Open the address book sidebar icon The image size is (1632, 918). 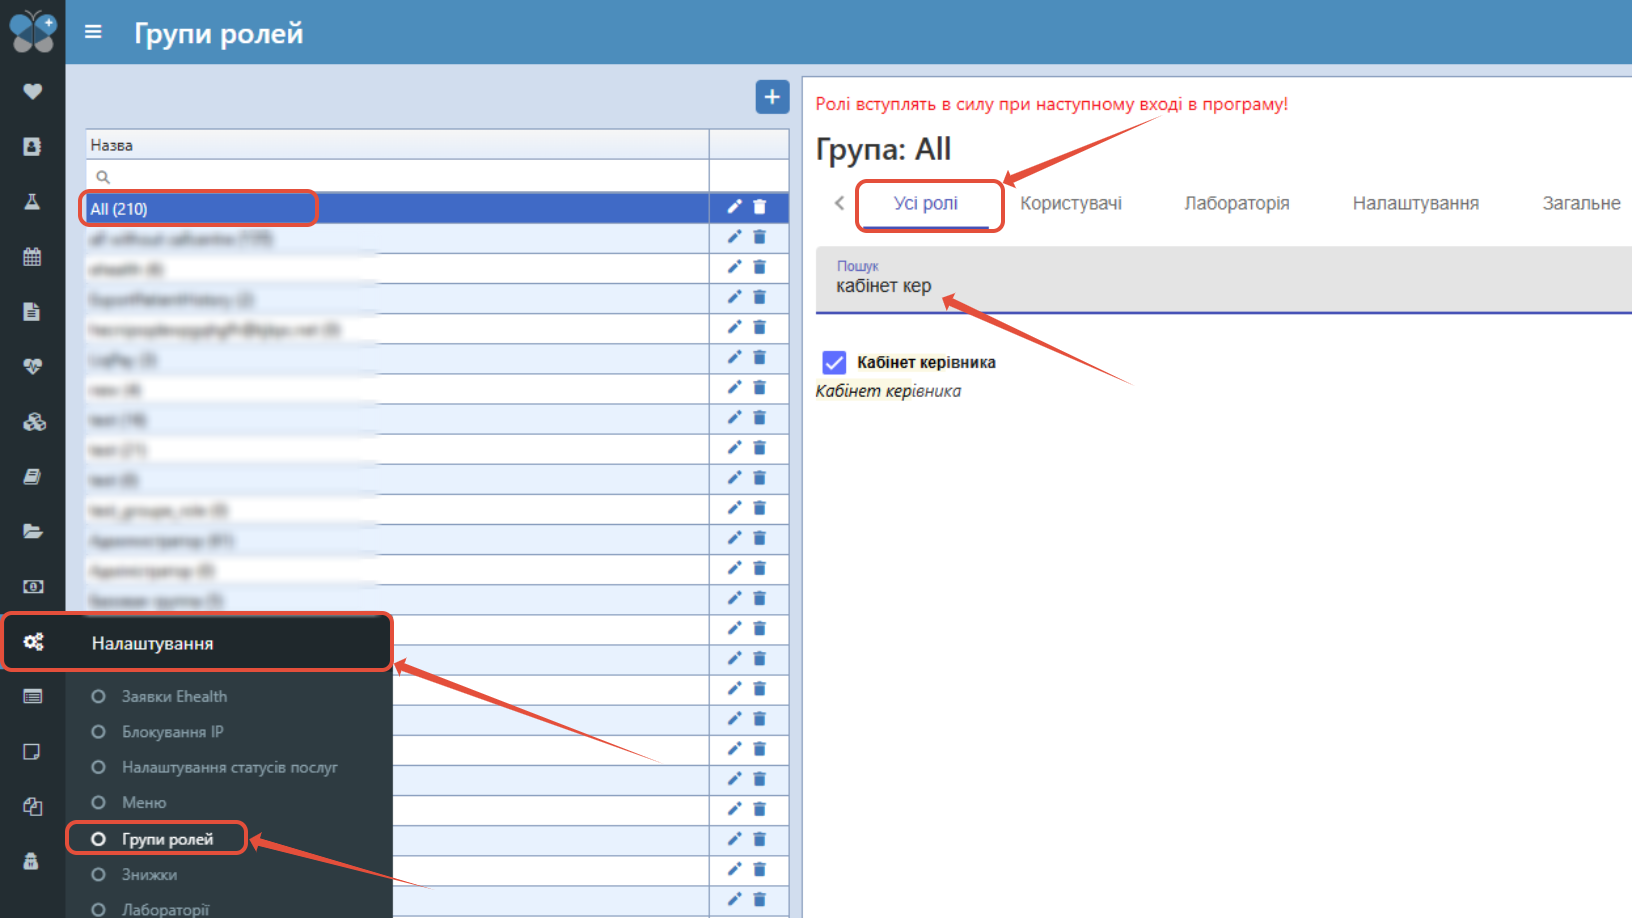pos(32,146)
